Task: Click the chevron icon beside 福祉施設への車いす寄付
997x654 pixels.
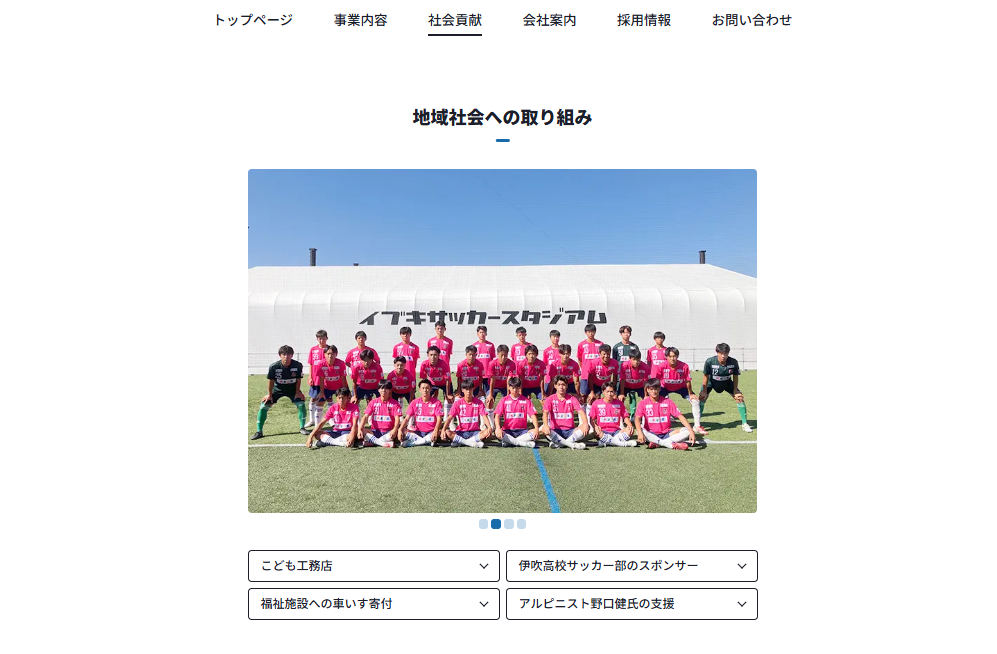Action: [x=484, y=604]
